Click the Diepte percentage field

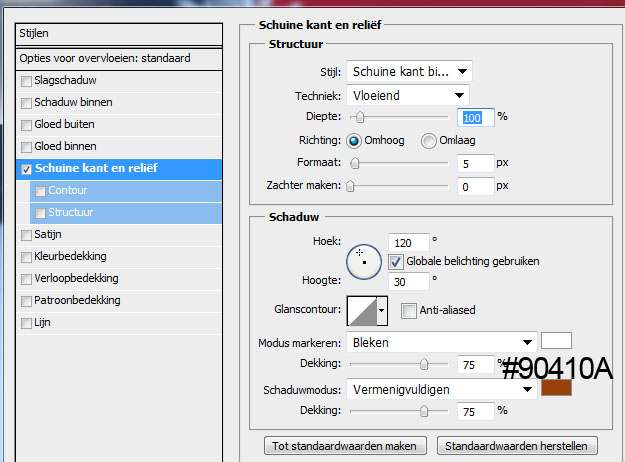[476, 118]
